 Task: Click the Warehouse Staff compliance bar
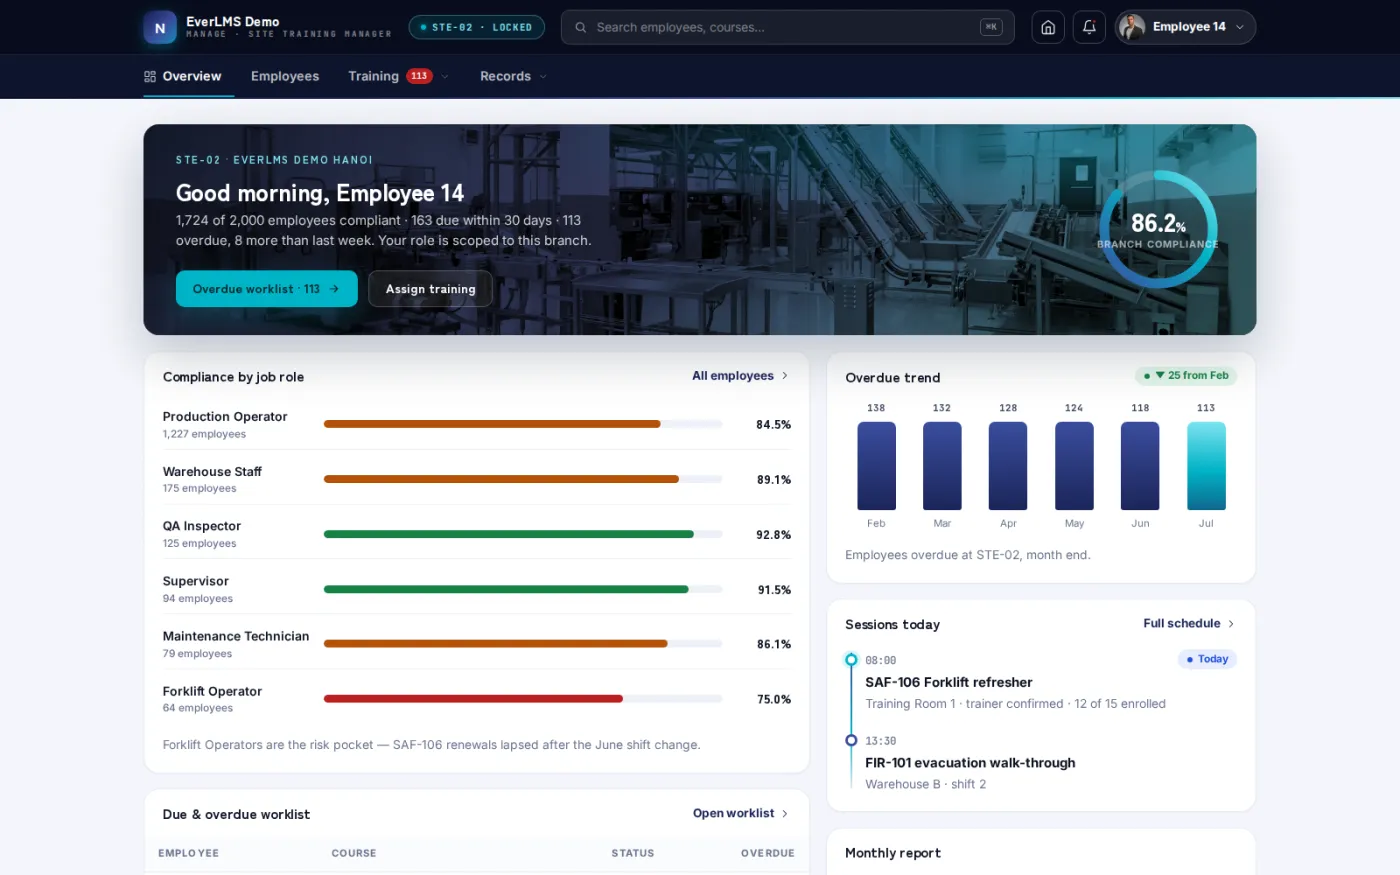tap(523, 479)
